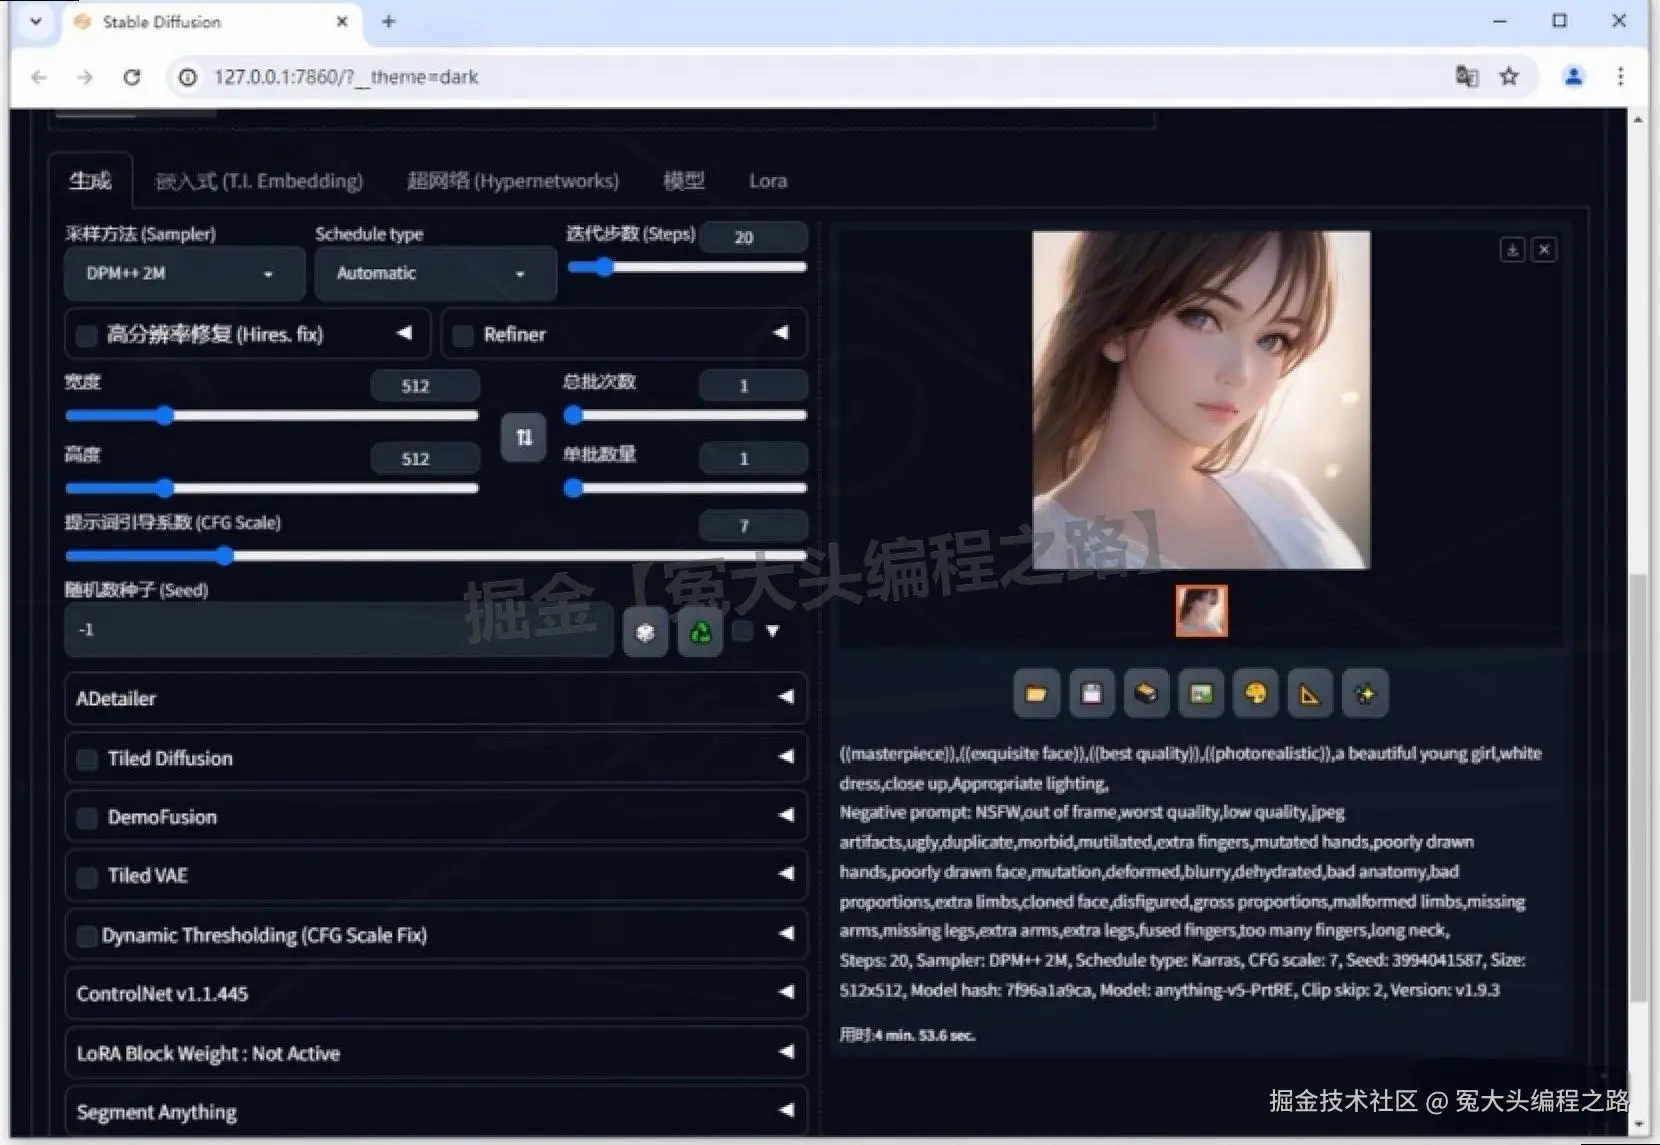Save the generated image with the save icon
Viewport: 1660px width, 1145px height.
coord(1091,693)
